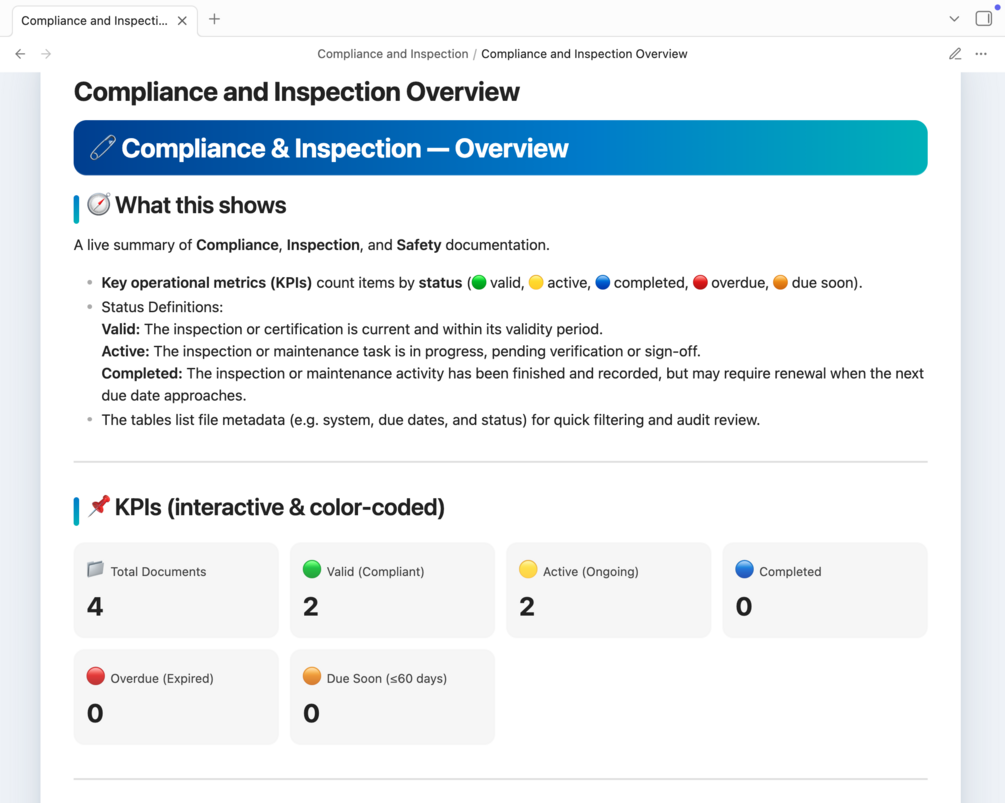
Task: Click the Compliance and Inspection Overview breadcrumb
Action: [584, 54]
